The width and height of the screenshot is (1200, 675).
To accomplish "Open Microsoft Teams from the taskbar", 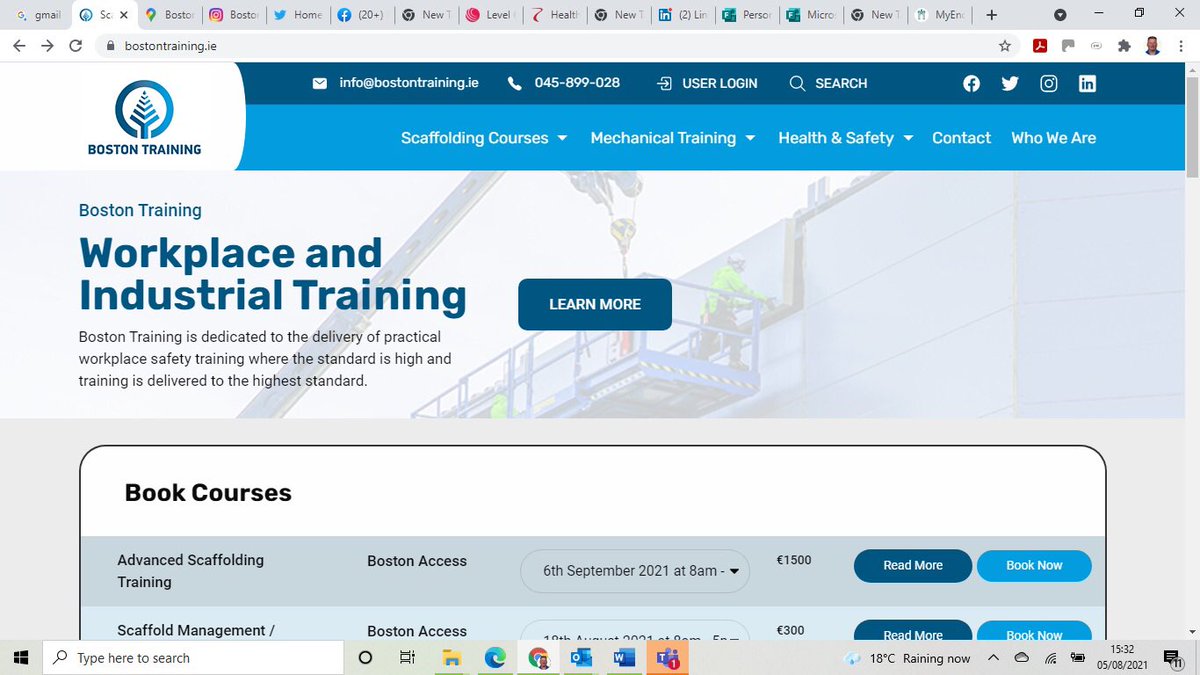I will [668, 658].
